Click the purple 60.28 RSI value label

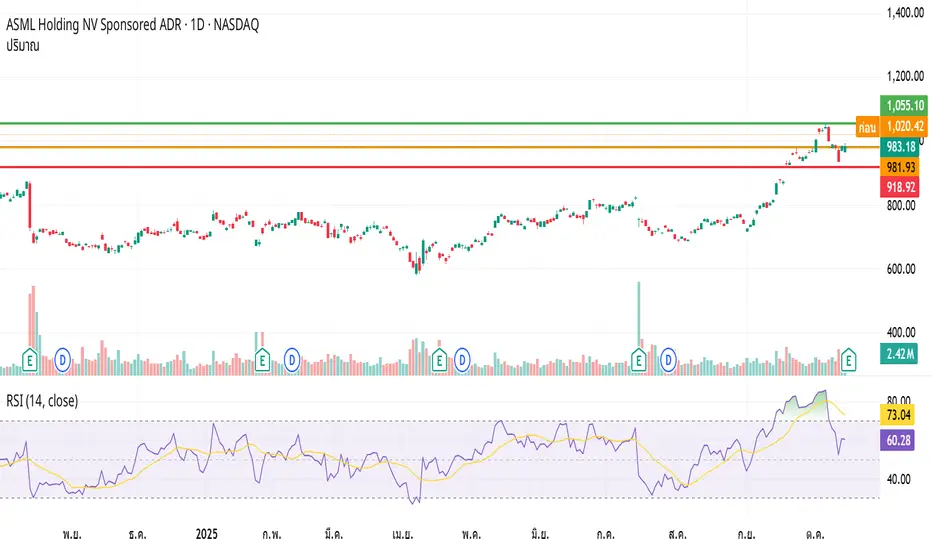(x=898, y=441)
